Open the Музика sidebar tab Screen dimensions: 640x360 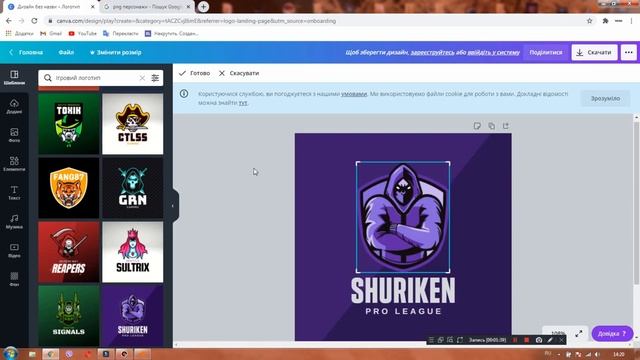click(14, 221)
